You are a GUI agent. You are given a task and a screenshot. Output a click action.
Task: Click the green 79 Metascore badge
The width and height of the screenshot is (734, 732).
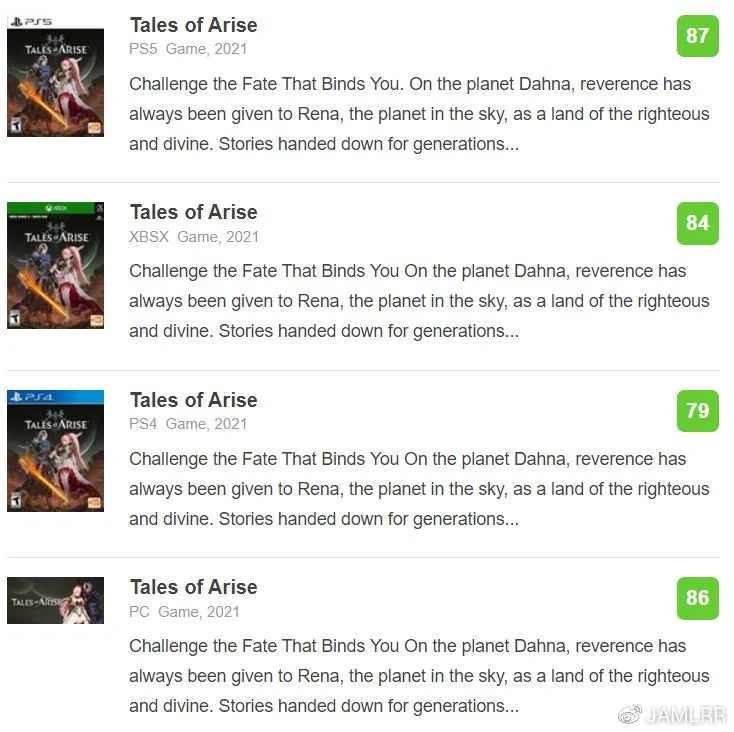click(x=697, y=410)
